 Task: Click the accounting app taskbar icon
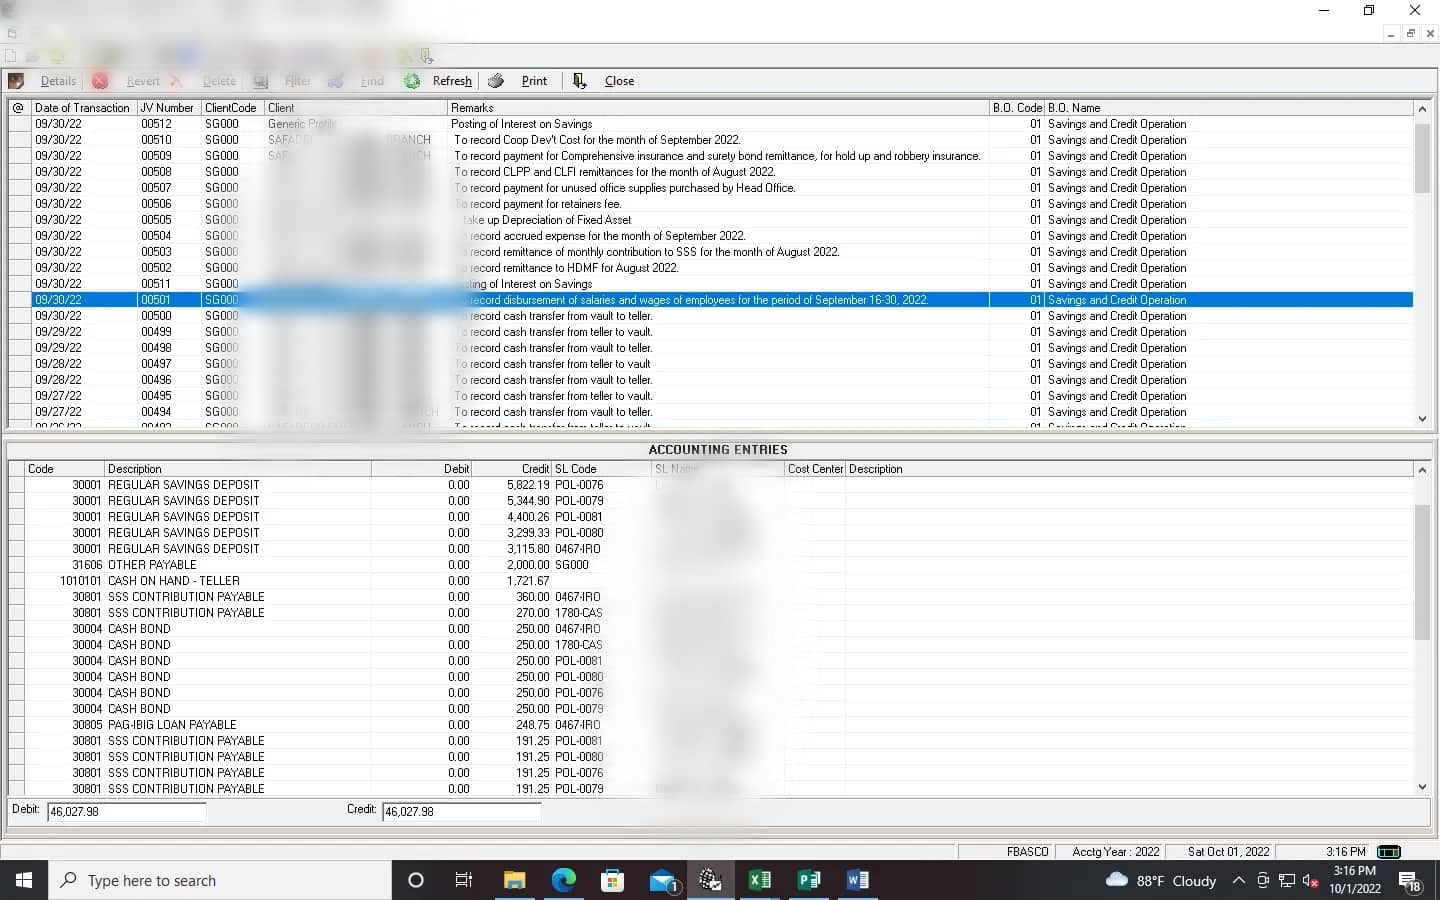tap(711, 880)
